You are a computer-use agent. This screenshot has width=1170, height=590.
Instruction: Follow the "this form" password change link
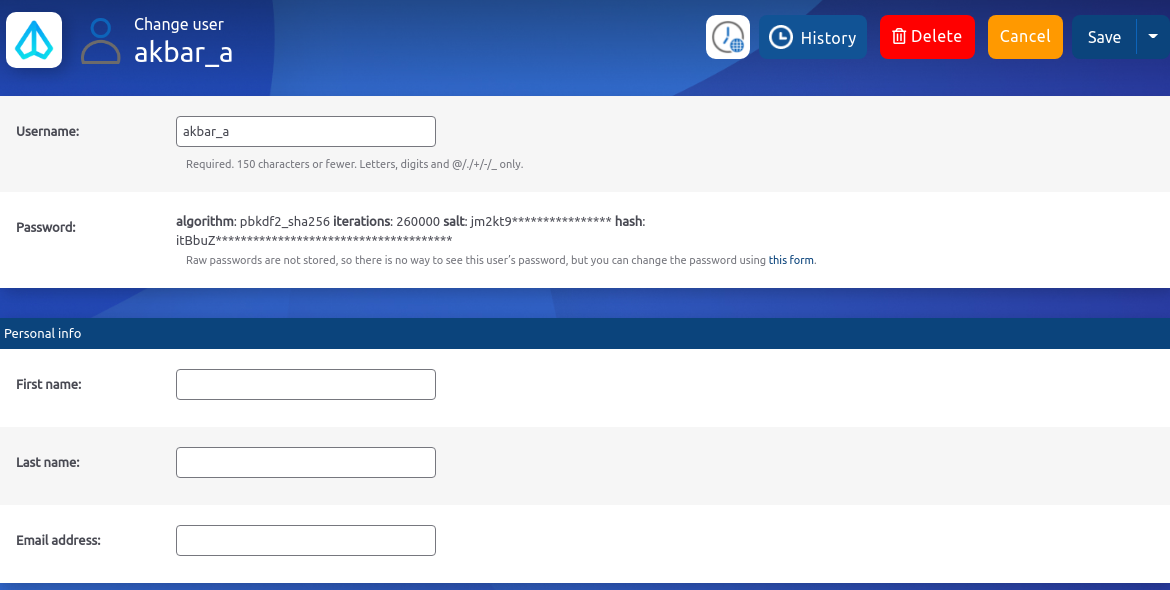(791, 260)
